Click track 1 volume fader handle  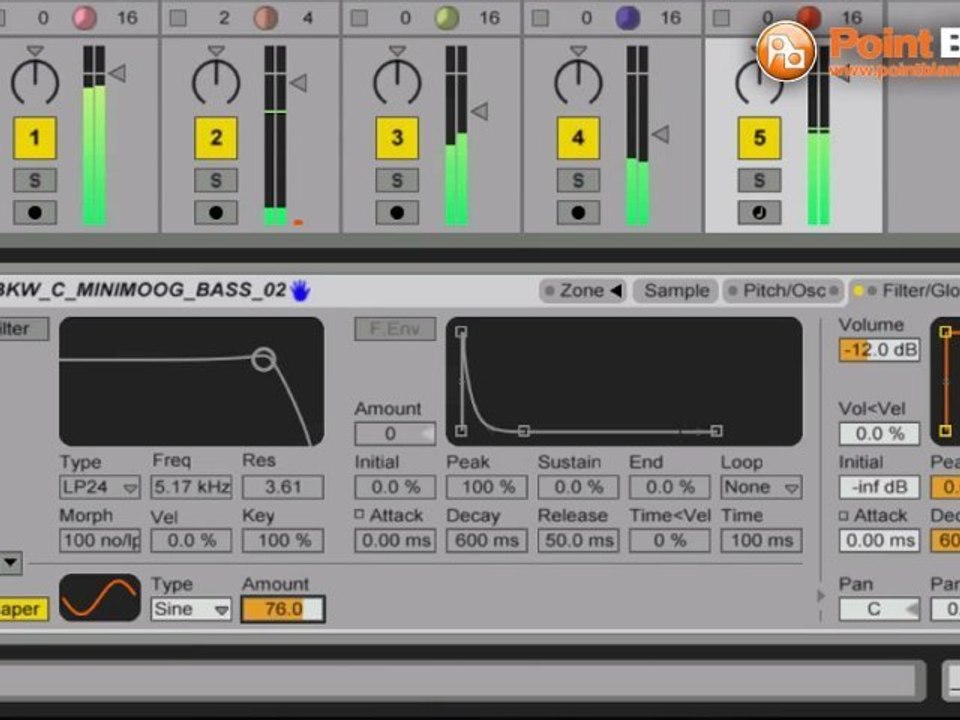pyautogui.click(x=118, y=74)
